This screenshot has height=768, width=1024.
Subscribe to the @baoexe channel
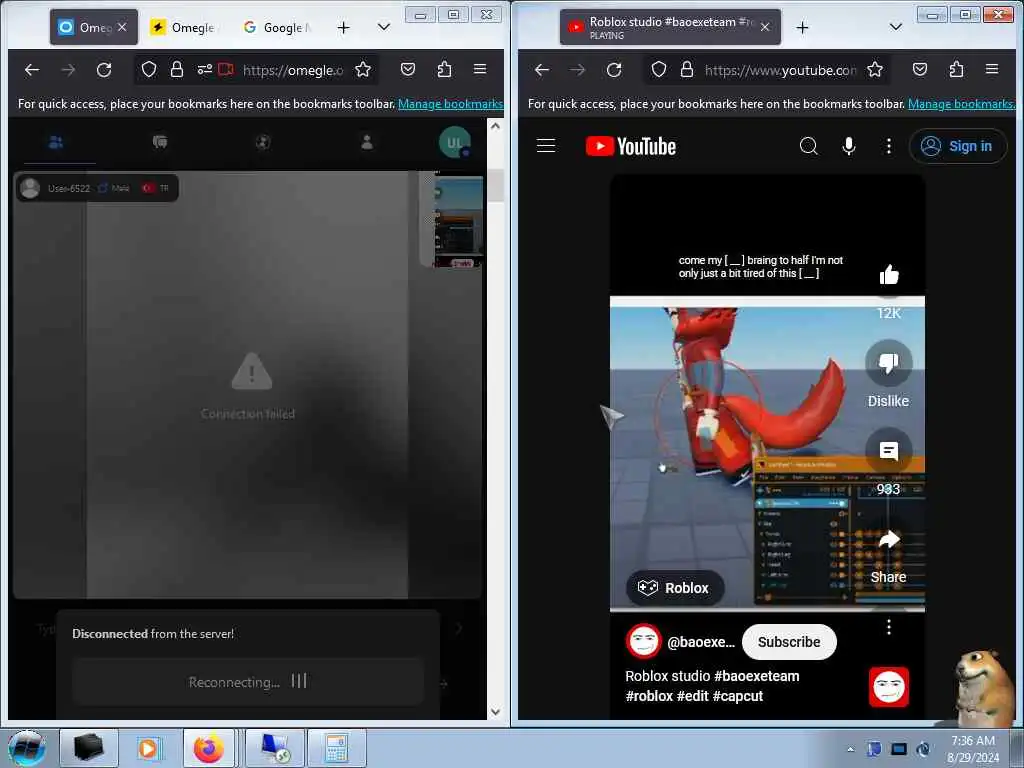coord(789,642)
